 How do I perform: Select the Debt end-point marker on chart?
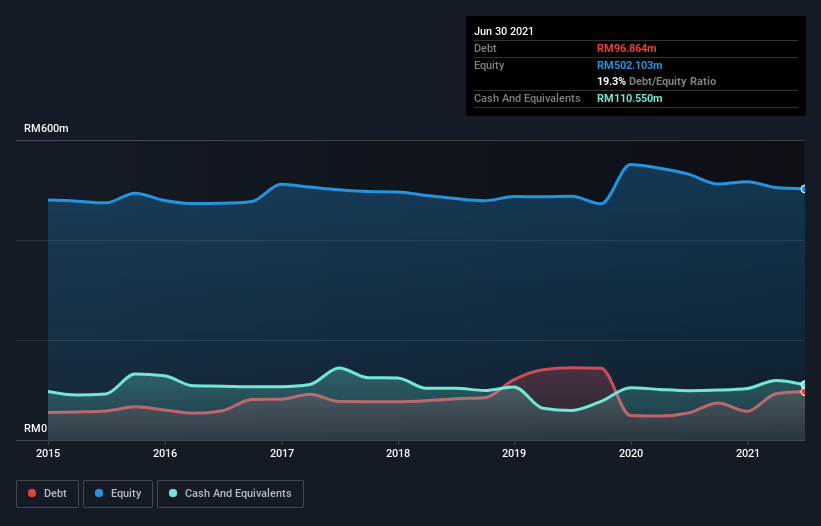click(804, 391)
